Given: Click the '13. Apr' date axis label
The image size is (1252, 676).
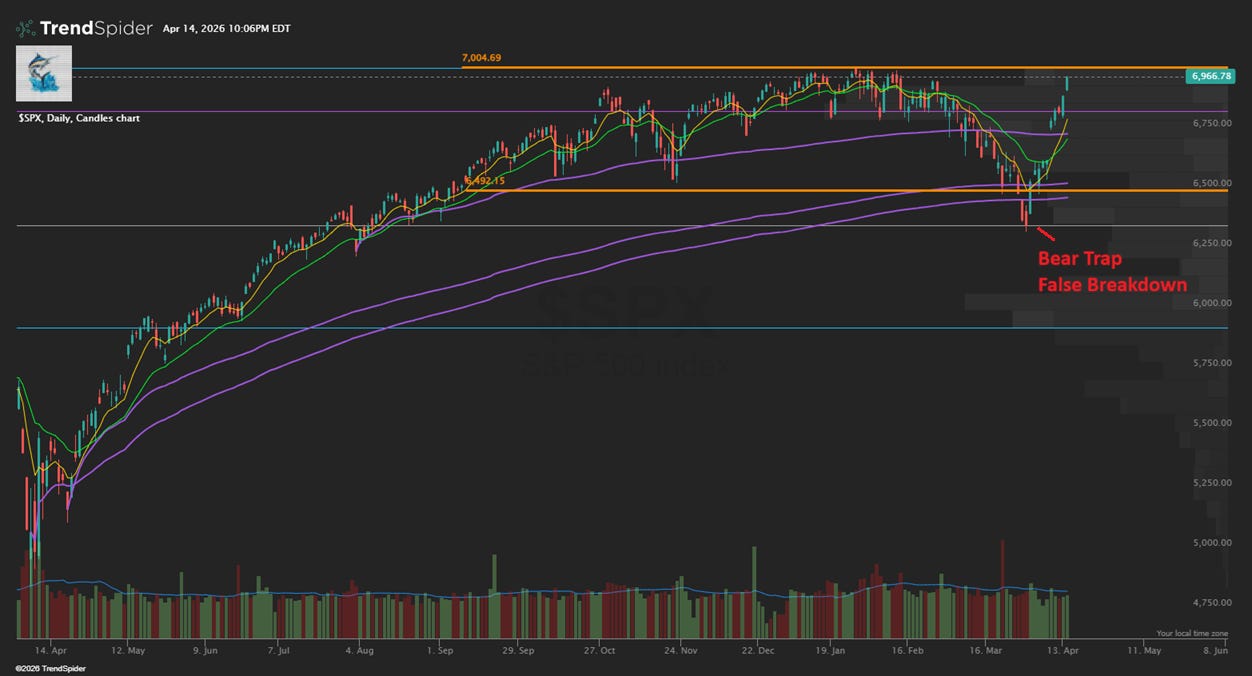Looking at the screenshot, I should [1064, 649].
